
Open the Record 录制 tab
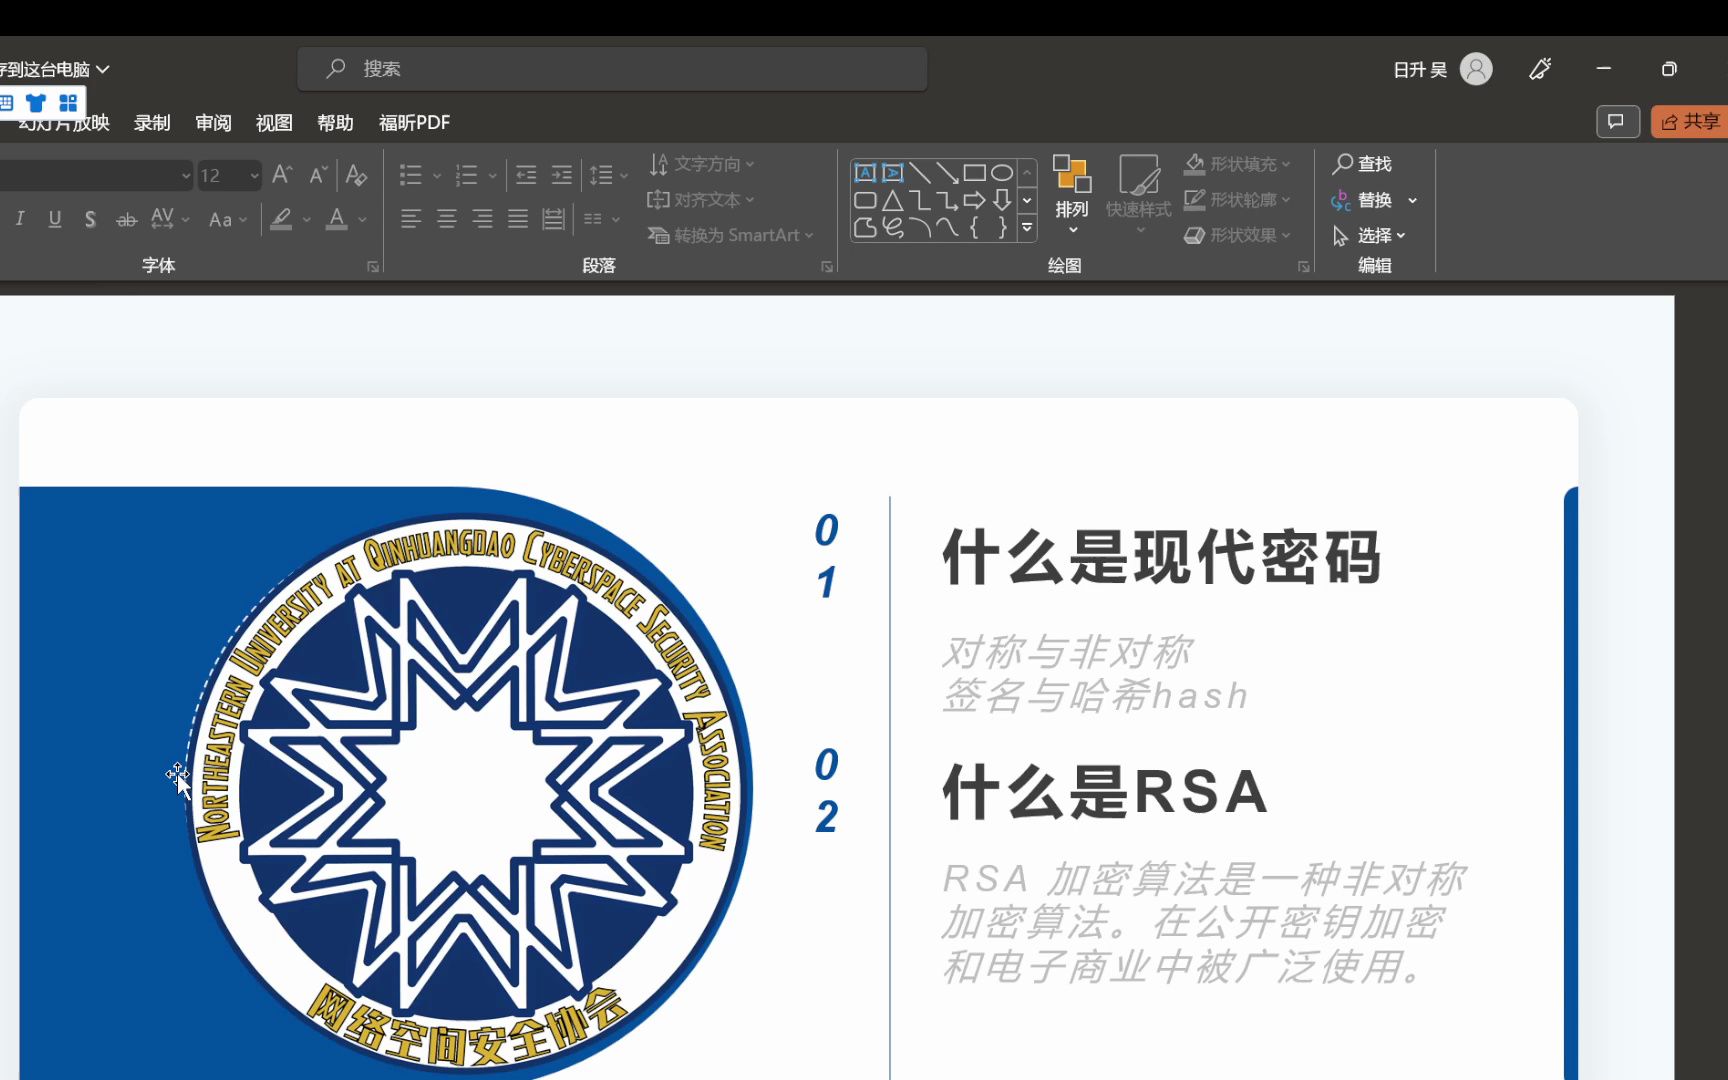click(x=152, y=123)
